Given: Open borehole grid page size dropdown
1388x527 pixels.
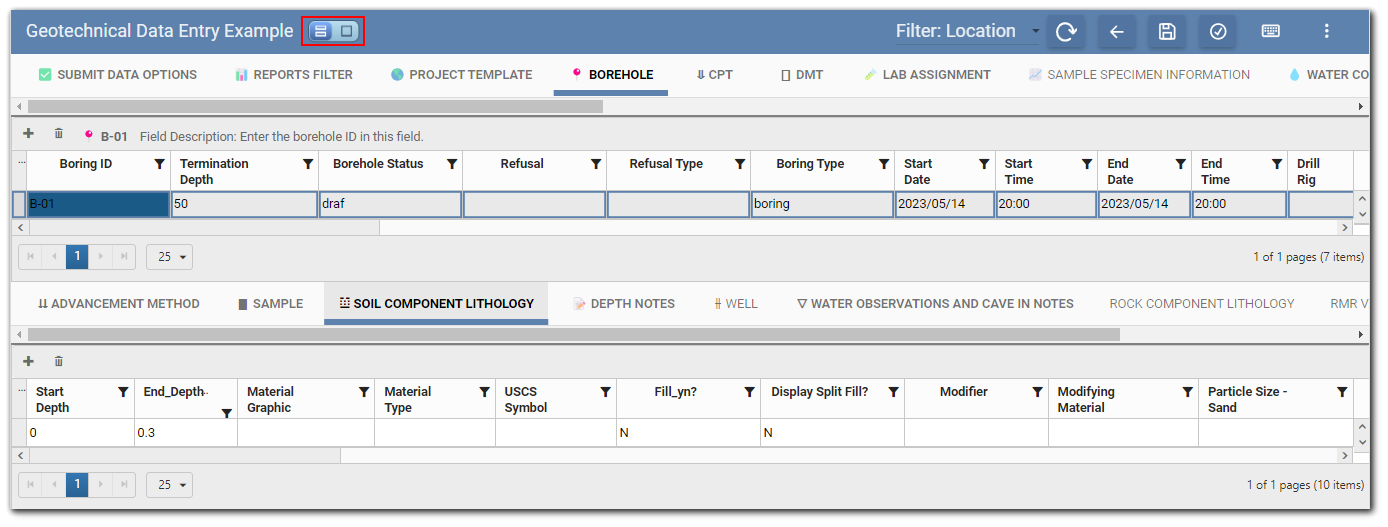Looking at the screenshot, I should [169, 257].
